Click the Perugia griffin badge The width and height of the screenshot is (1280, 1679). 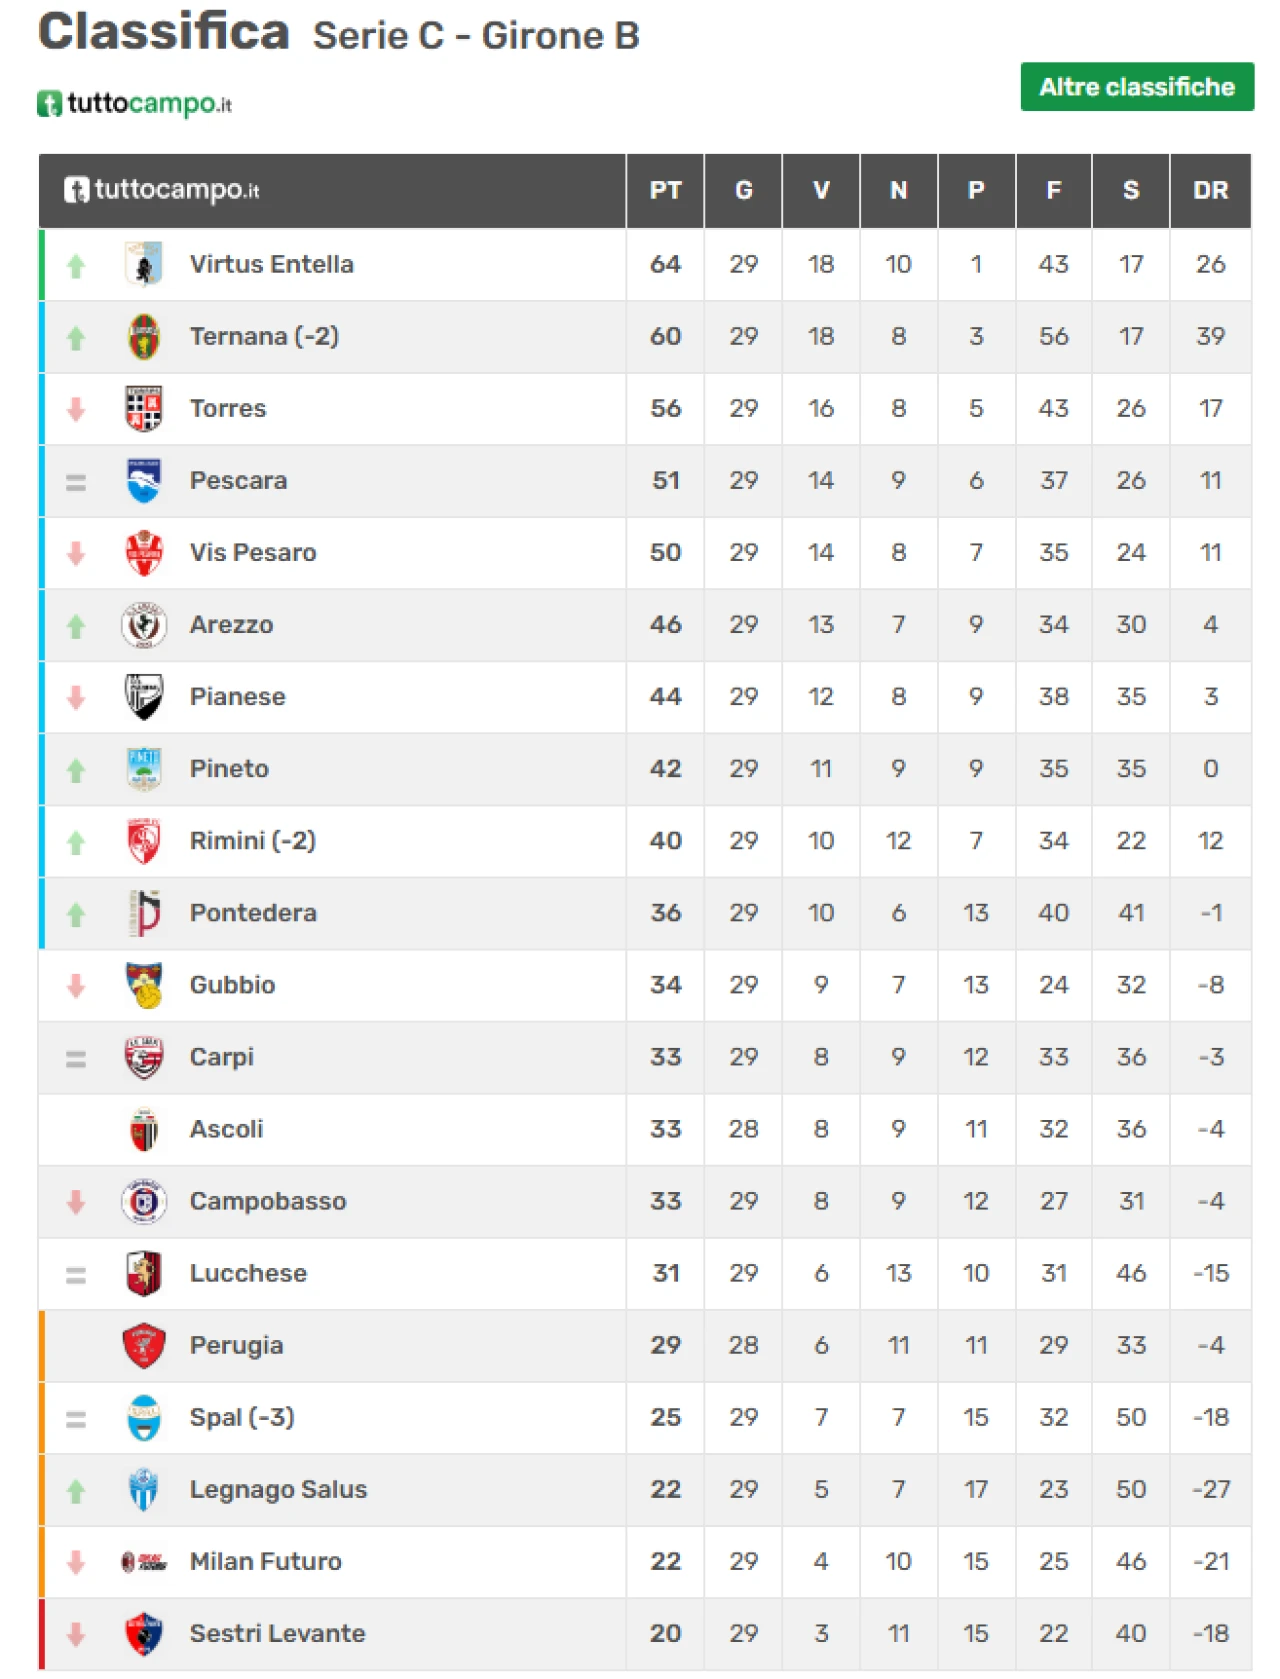coord(144,1345)
